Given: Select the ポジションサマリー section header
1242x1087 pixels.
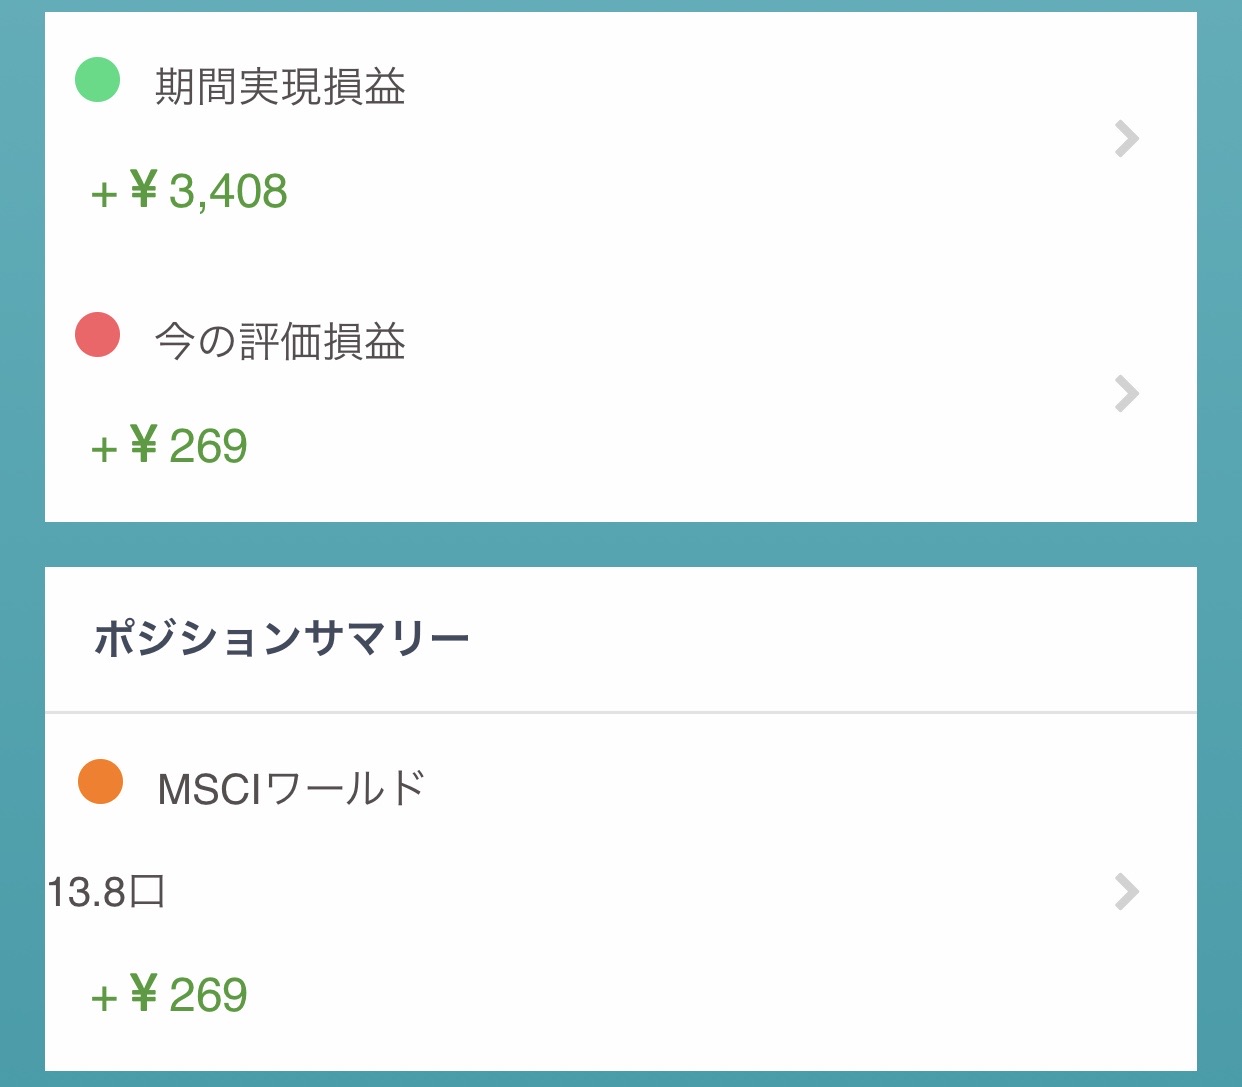Looking at the screenshot, I should pyautogui.click(x=281, y=638).
